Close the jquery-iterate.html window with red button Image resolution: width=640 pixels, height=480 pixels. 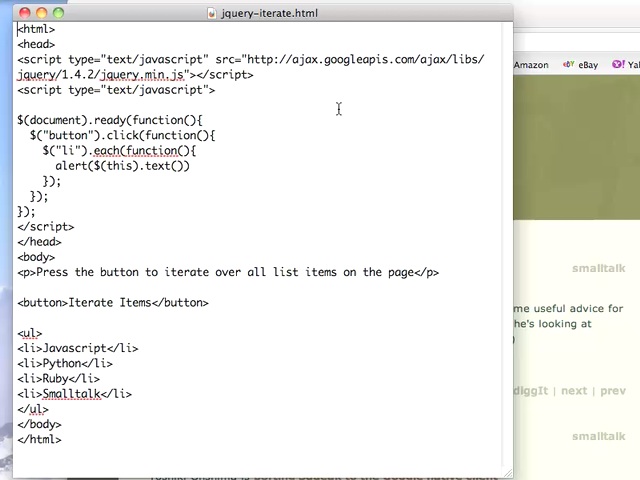25,13
